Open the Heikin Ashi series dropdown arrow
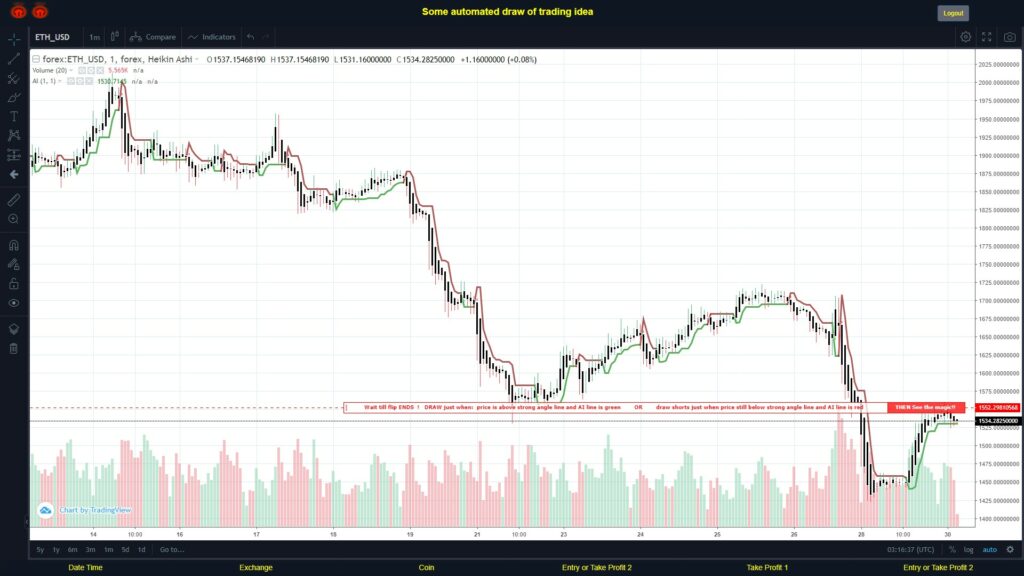 click(x=197, y=59)
